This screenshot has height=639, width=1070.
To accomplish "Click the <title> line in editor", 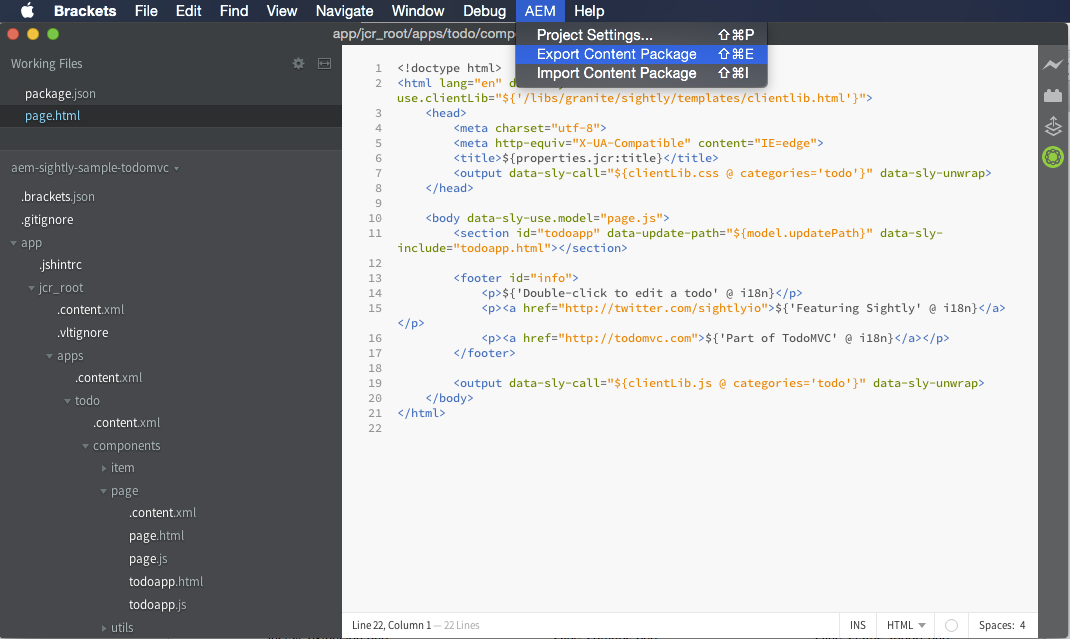I will click(585, 158).
